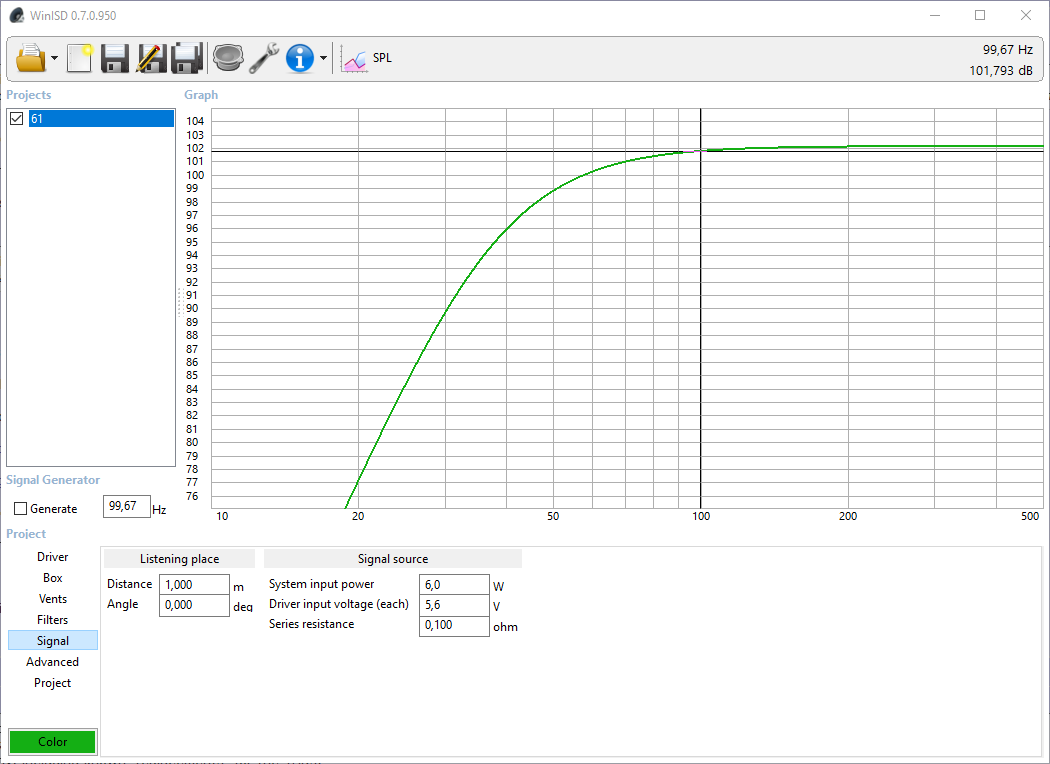Click the Listening place header
This screenshot has width=1050, height=764.
[179, 559]
